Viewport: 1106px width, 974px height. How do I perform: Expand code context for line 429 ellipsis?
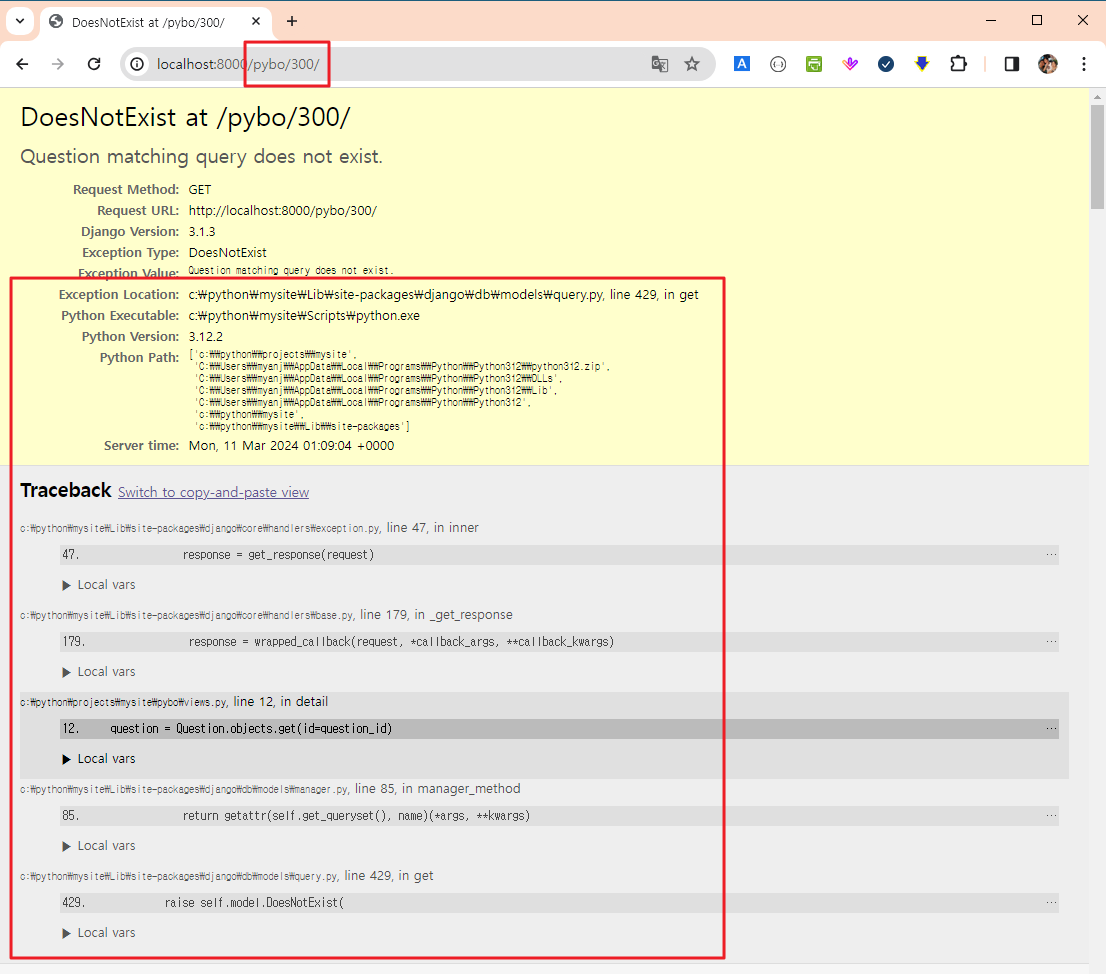(x=1051, y=903)
